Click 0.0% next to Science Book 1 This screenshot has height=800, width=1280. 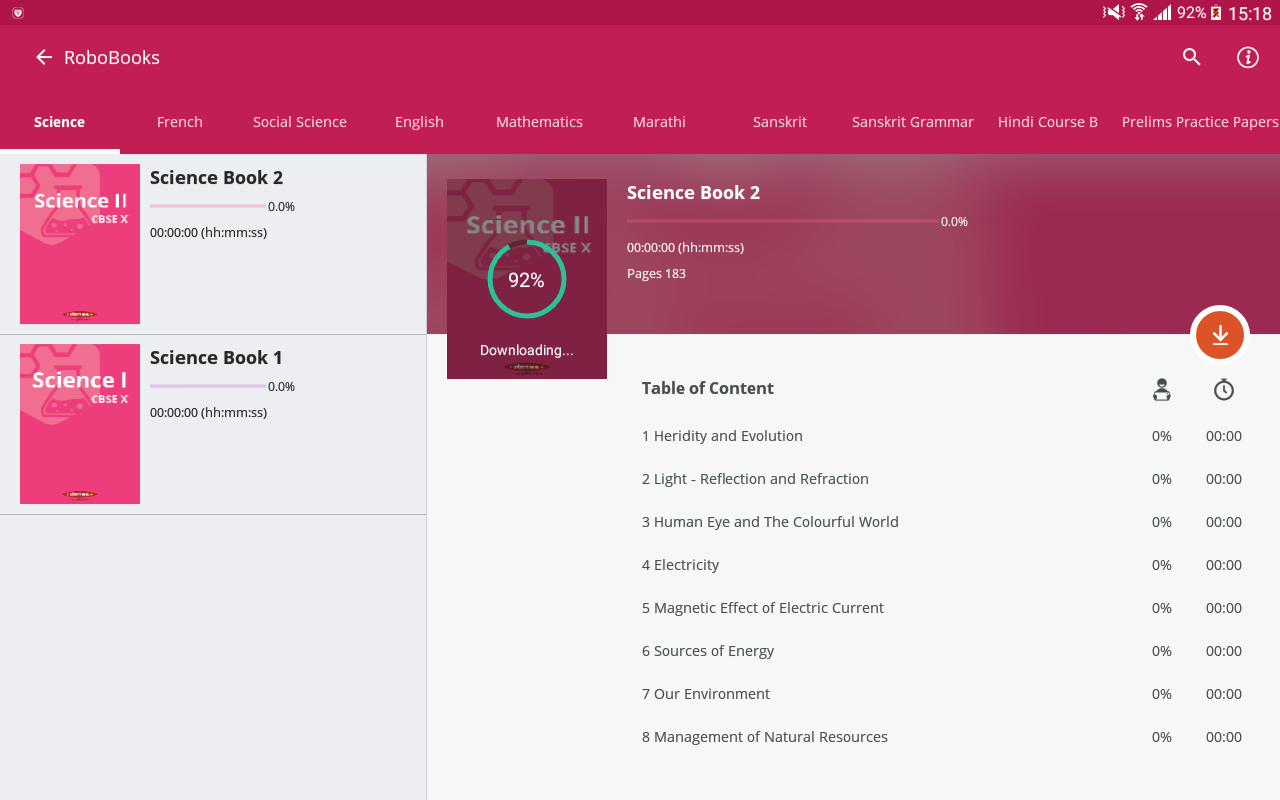(x=281, y=387)
